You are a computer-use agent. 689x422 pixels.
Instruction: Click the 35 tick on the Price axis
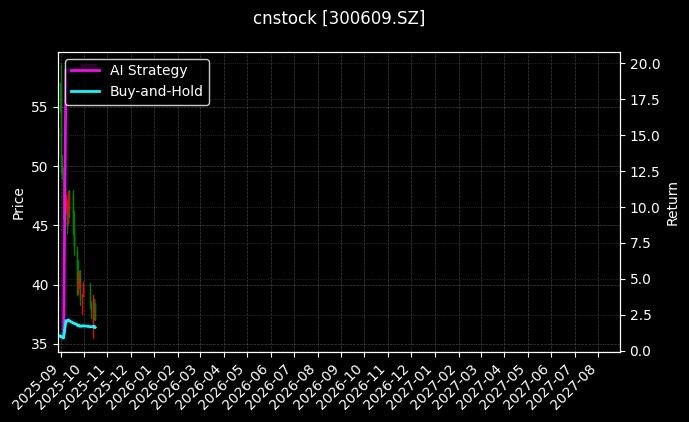point(41,345)
